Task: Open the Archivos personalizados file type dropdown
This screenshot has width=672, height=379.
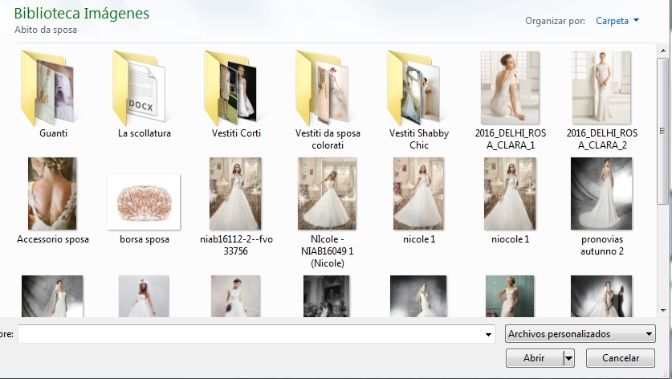Action: click(x=580, y=334)
